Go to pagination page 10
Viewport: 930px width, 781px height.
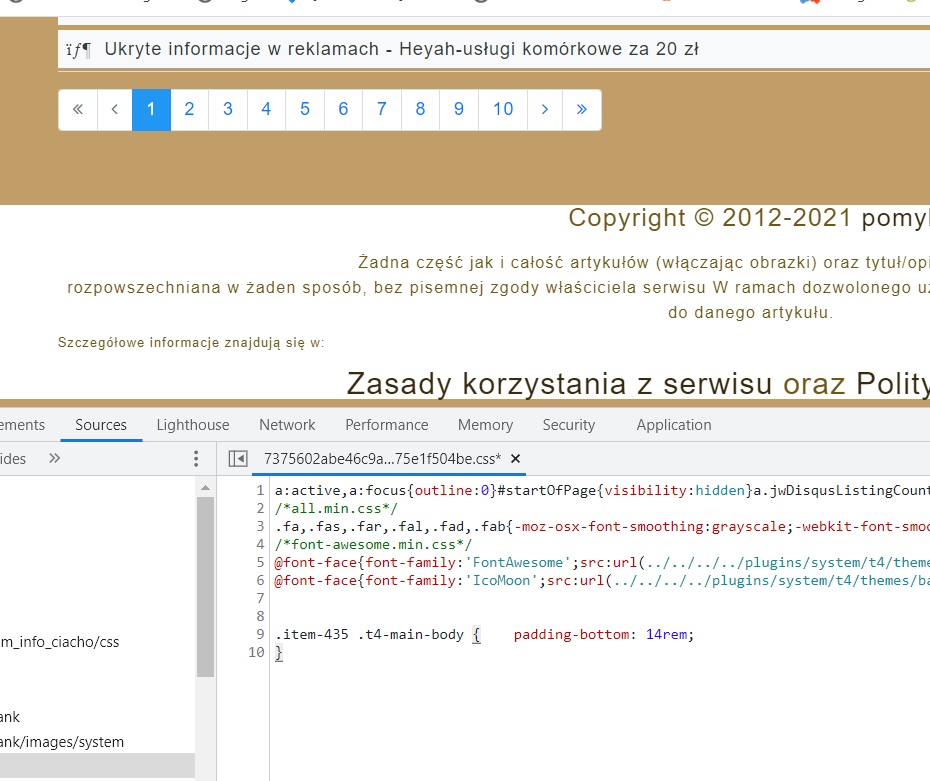[x=503, y=110]
